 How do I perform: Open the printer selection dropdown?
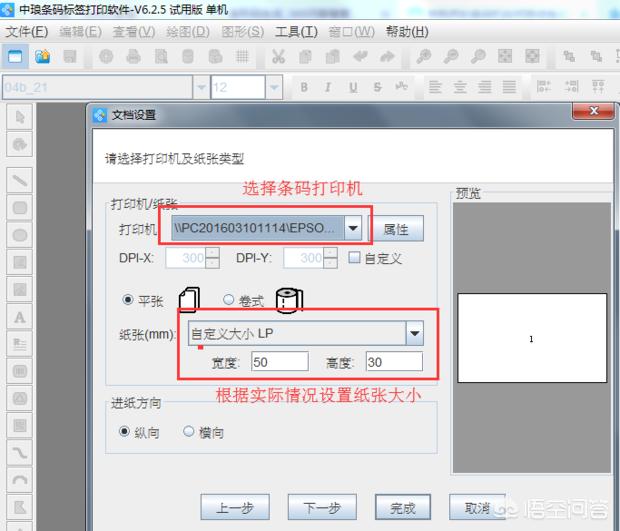(x=353, y=228)
